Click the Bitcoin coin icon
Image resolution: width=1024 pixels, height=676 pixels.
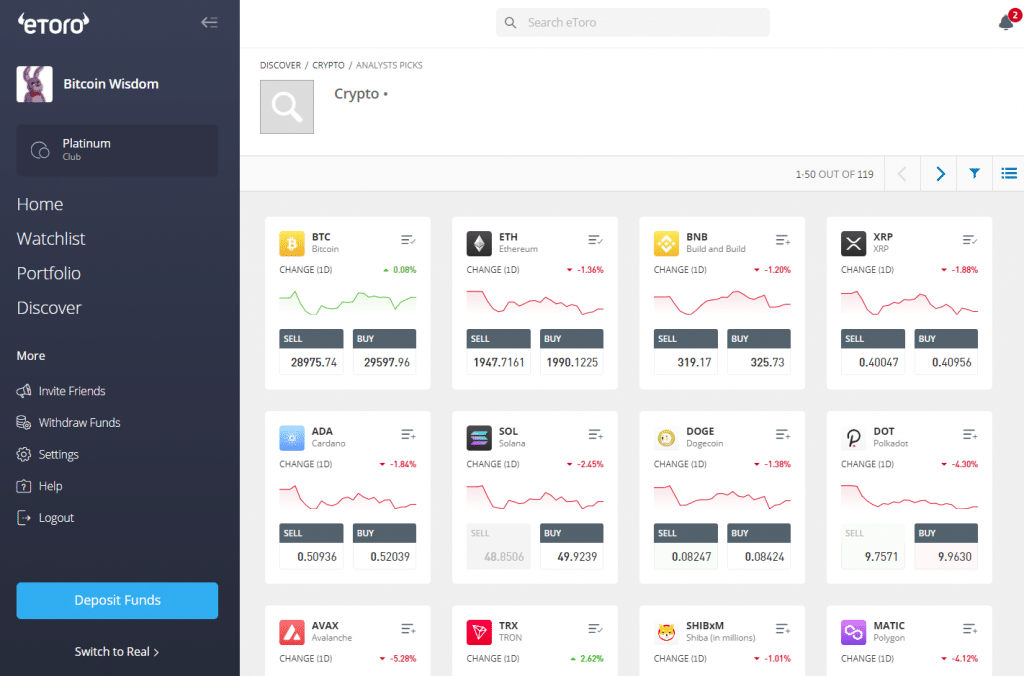(x=292, y=243)
